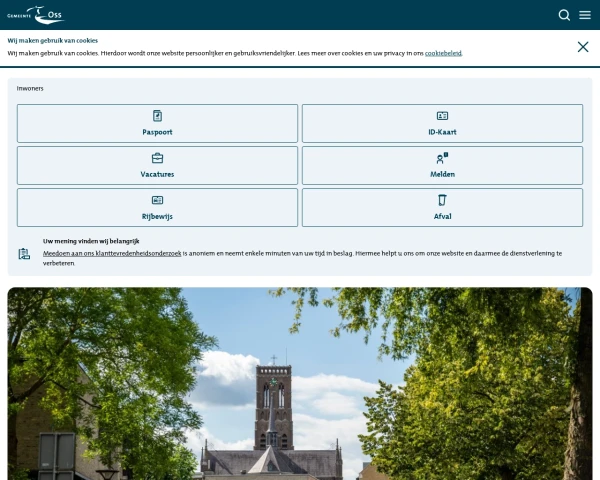This screenshot has height=480, width=600.
Task: Click the ID-Kaart icon
Action: point(442,116)
